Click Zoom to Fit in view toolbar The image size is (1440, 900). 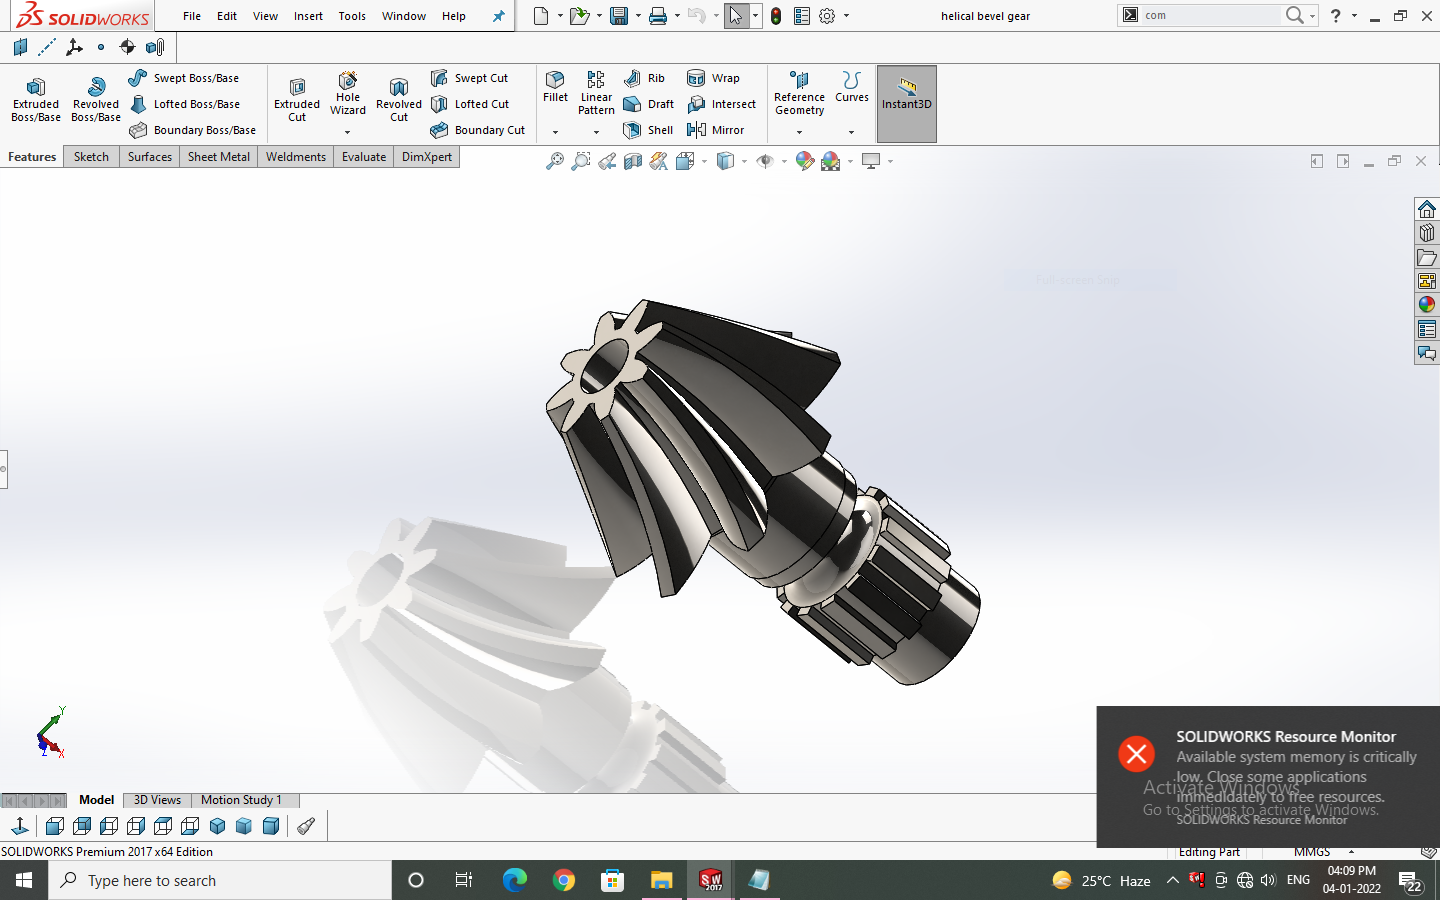[x=555, y=161]
